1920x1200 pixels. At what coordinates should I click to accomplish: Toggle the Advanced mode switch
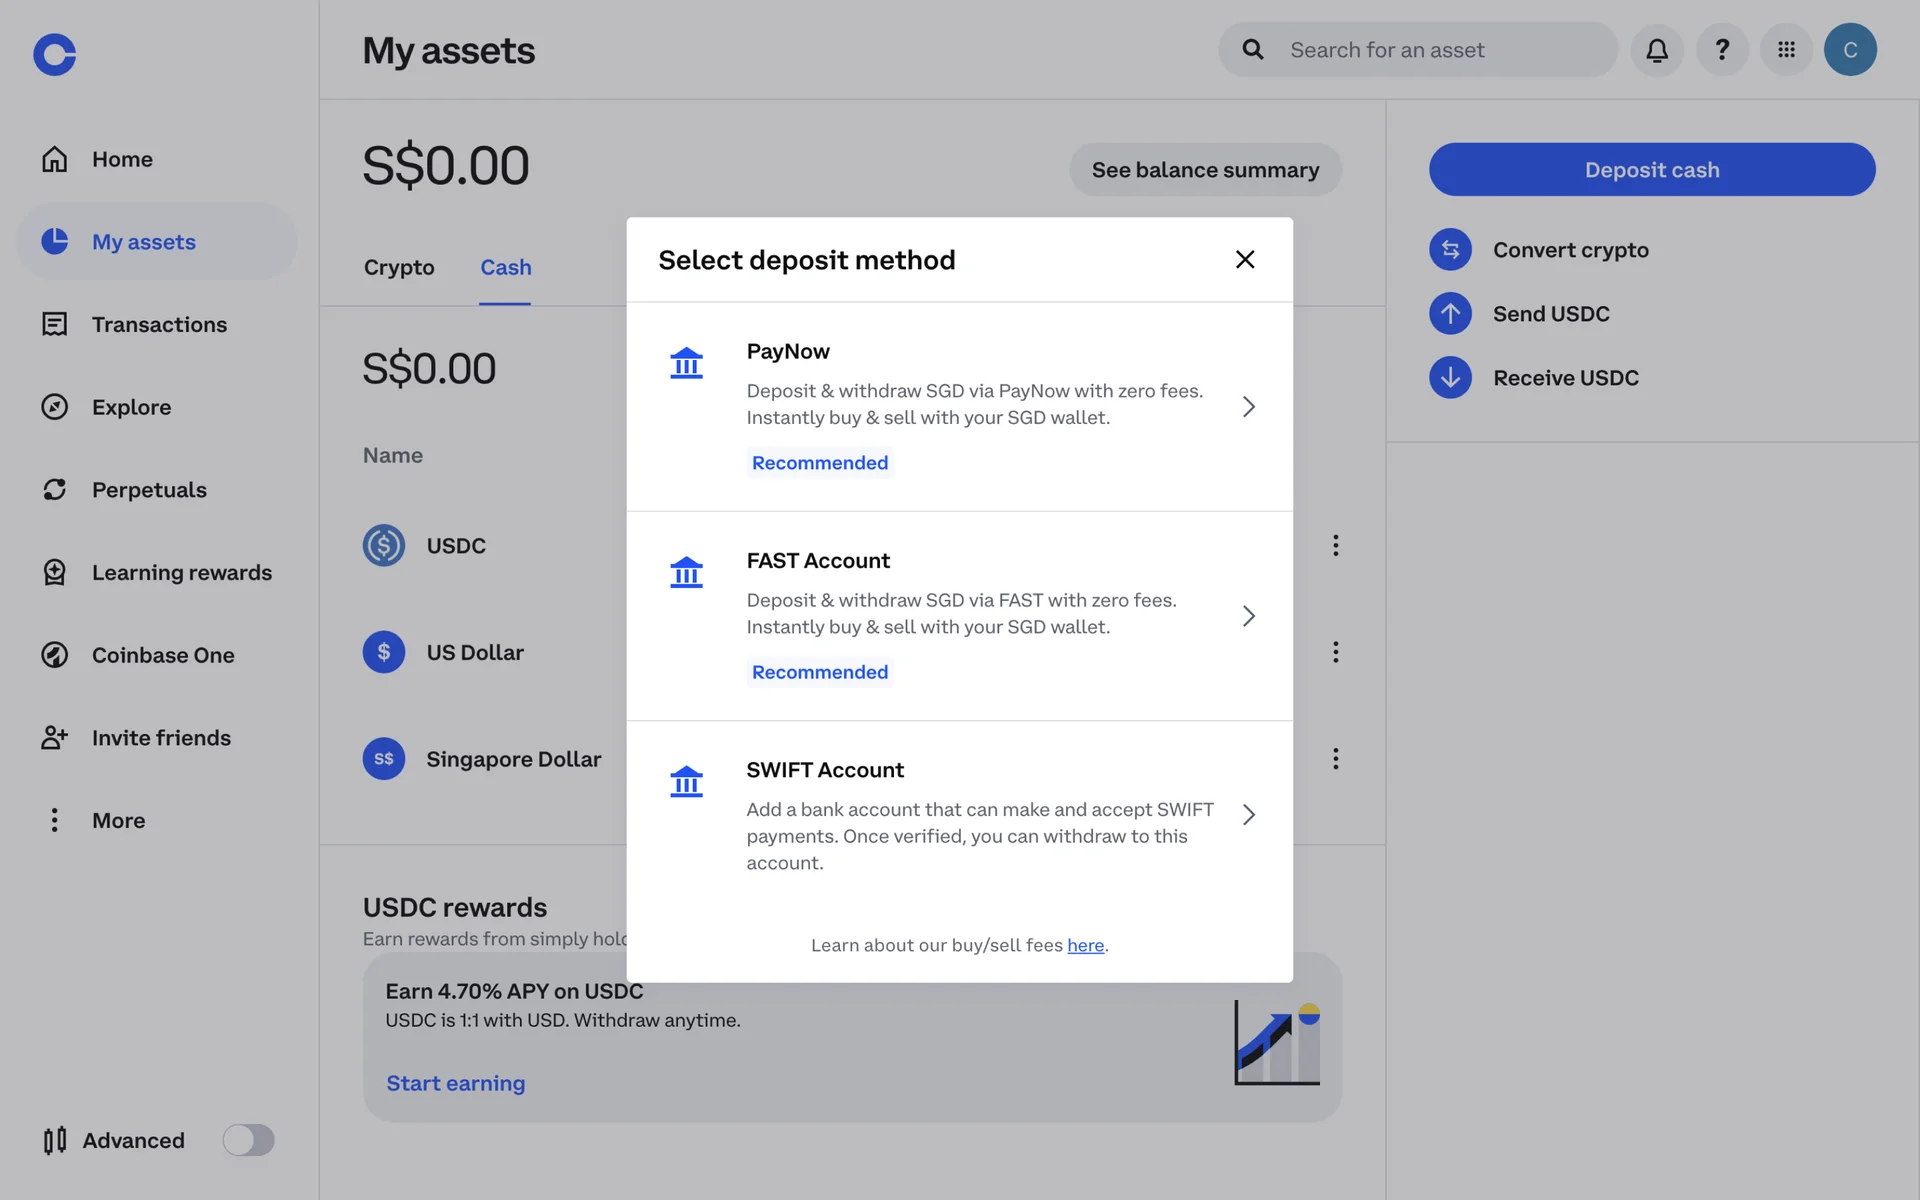click(248, 1140)
